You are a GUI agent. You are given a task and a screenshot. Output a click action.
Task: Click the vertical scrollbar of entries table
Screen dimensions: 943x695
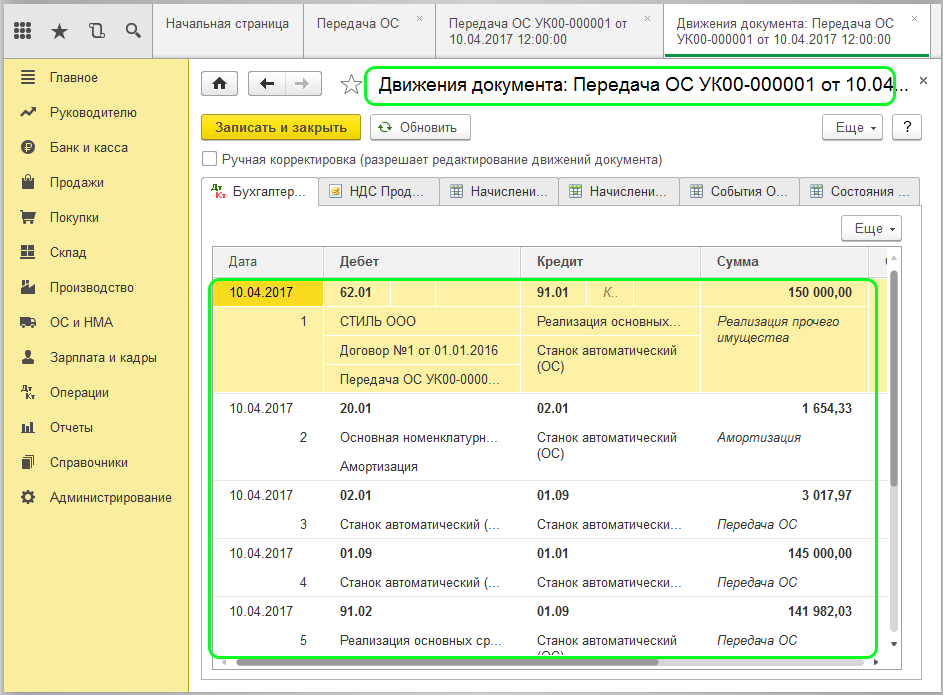click(894, 379)
